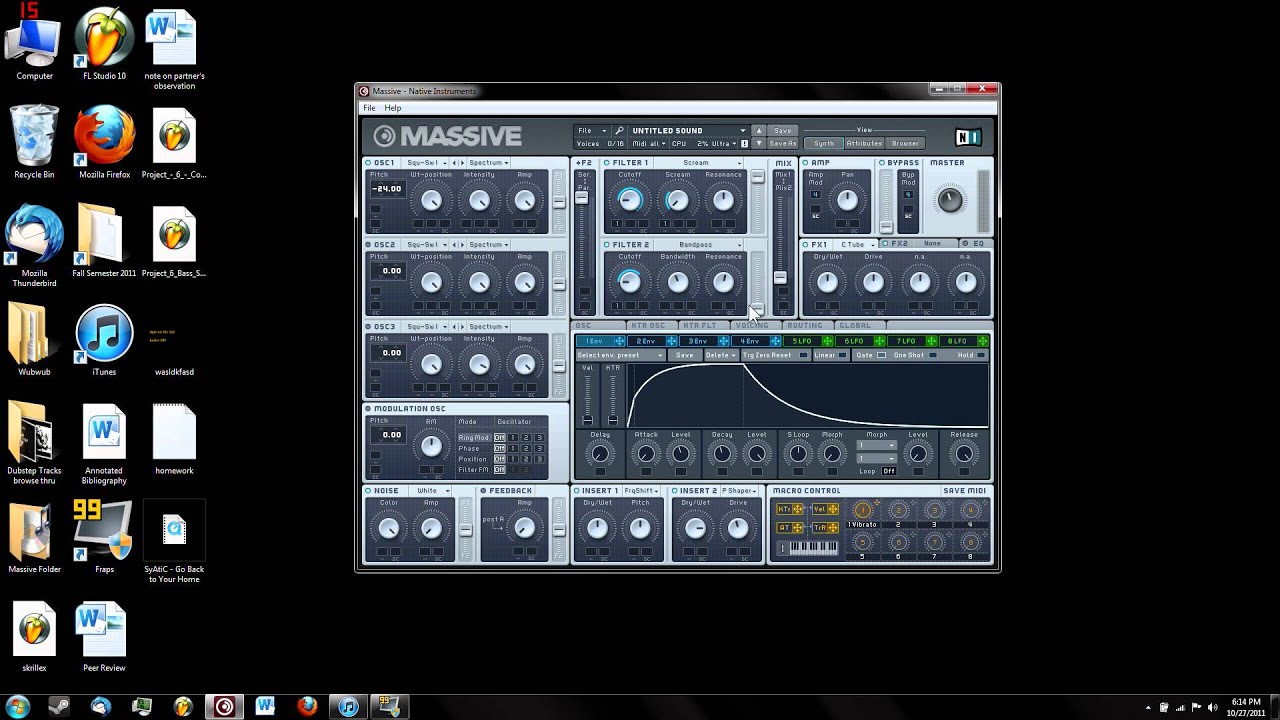This screenshot has height=720, width=1280.
Task: Grab the 2 Env modulation drag handle
Action: tap(672, 342)
